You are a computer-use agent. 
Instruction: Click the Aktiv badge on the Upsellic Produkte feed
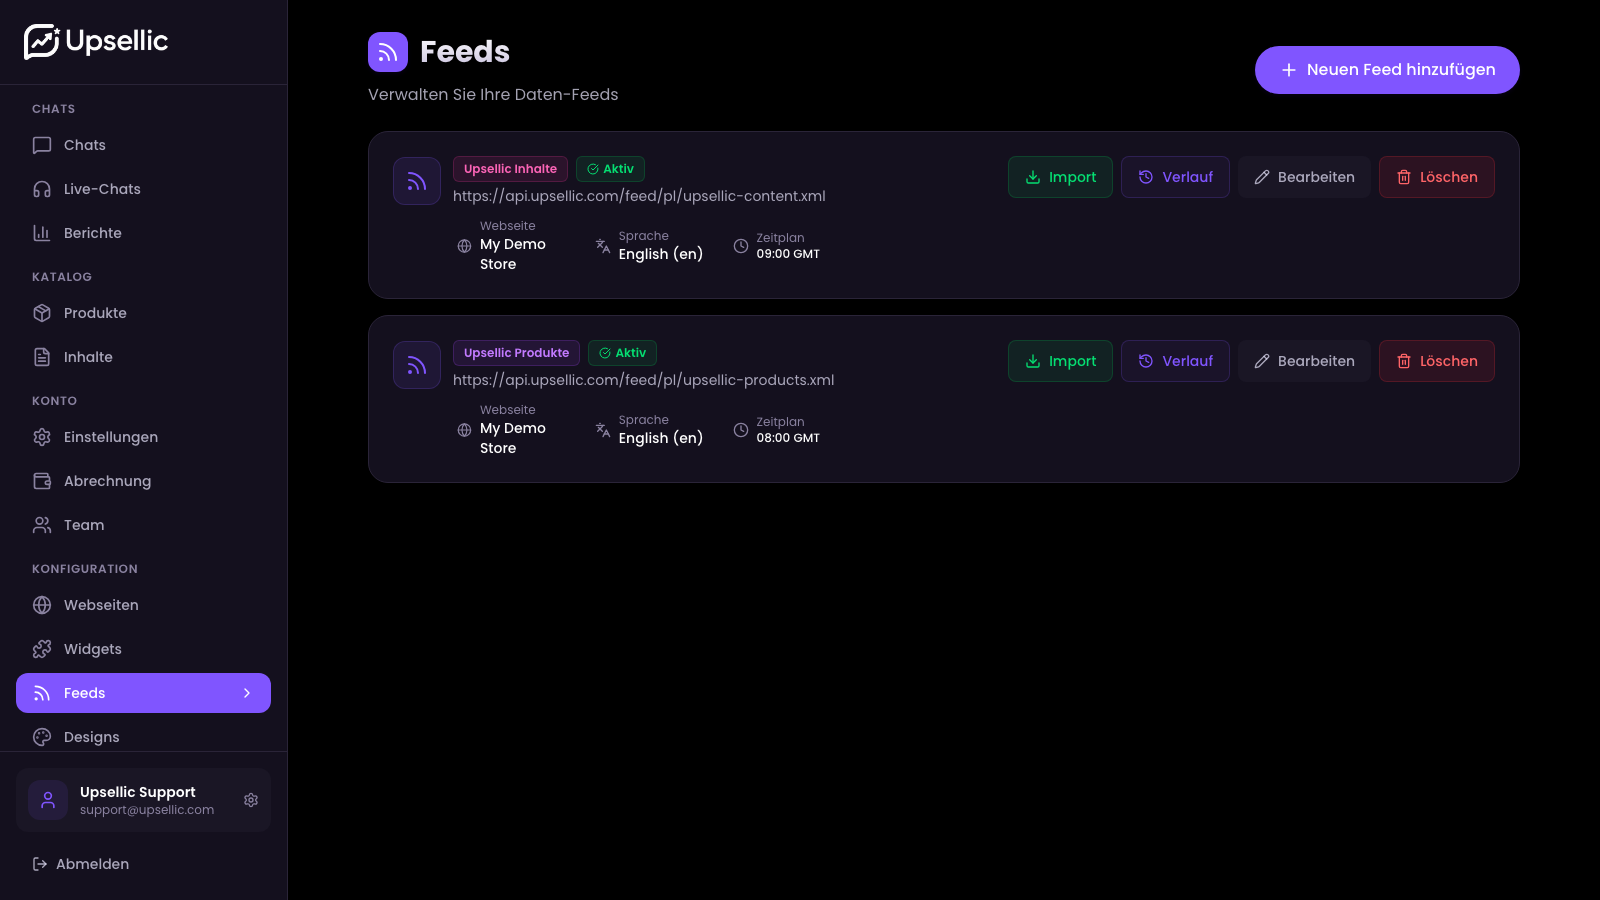(622, 352)
